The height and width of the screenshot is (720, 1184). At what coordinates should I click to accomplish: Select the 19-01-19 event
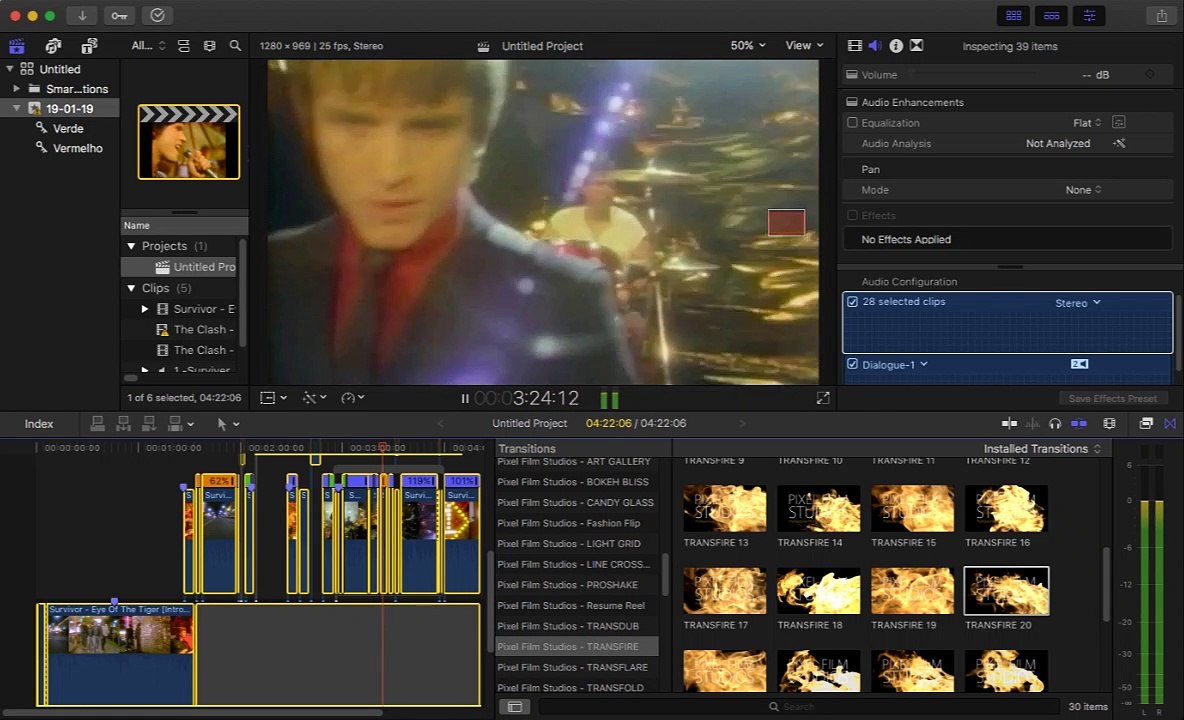pyautogui.click(x=60, y=109)
